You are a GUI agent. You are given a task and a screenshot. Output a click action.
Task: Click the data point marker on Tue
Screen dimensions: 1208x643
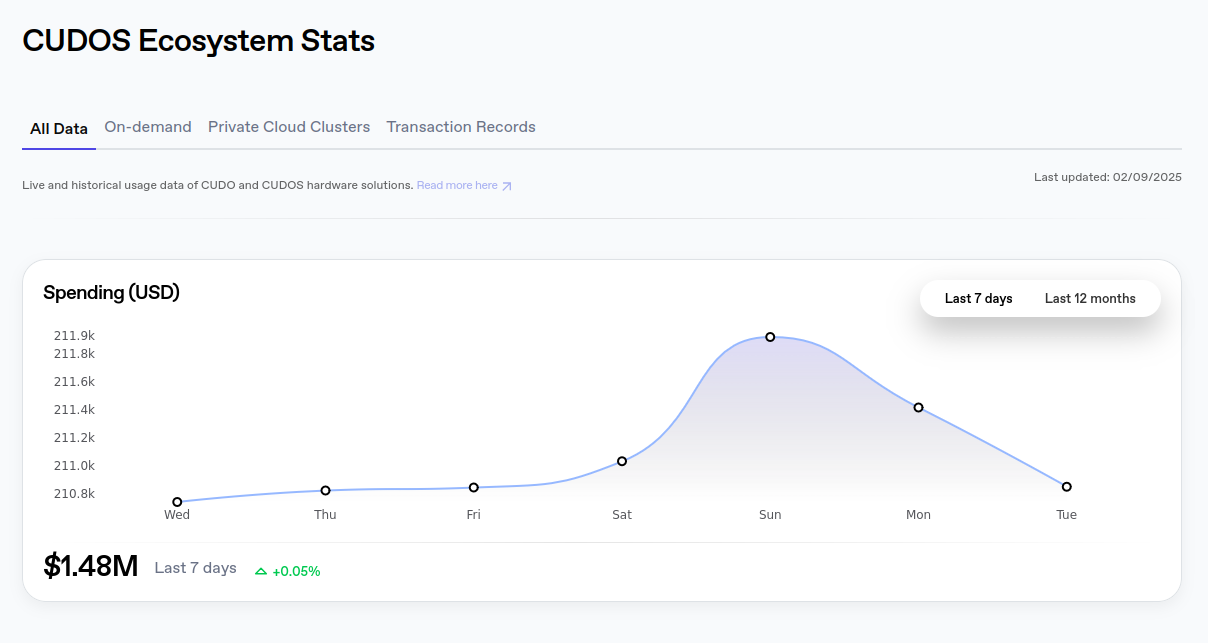point(1066,485)
